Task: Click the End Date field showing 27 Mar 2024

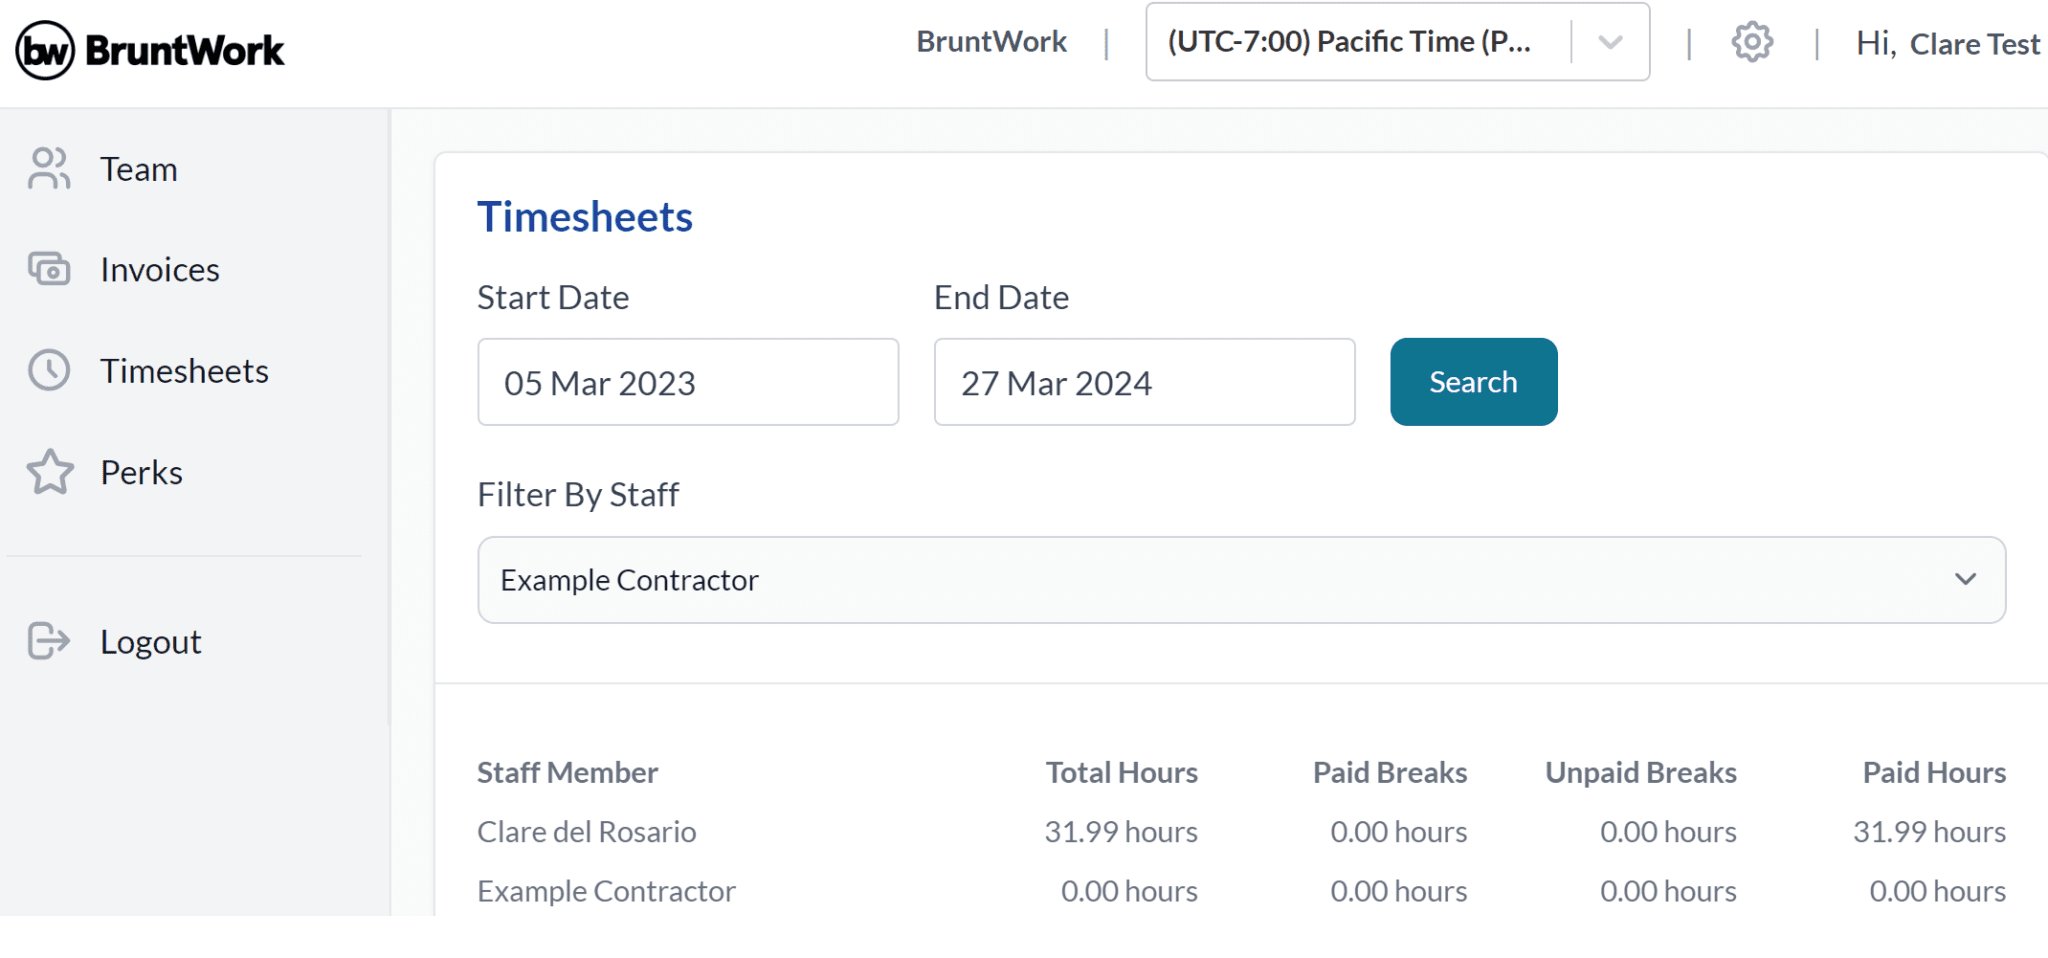Action: tap(1144, 382)
